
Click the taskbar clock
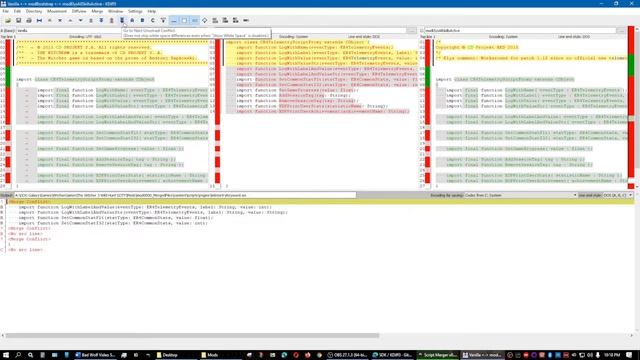click(612, 355)
